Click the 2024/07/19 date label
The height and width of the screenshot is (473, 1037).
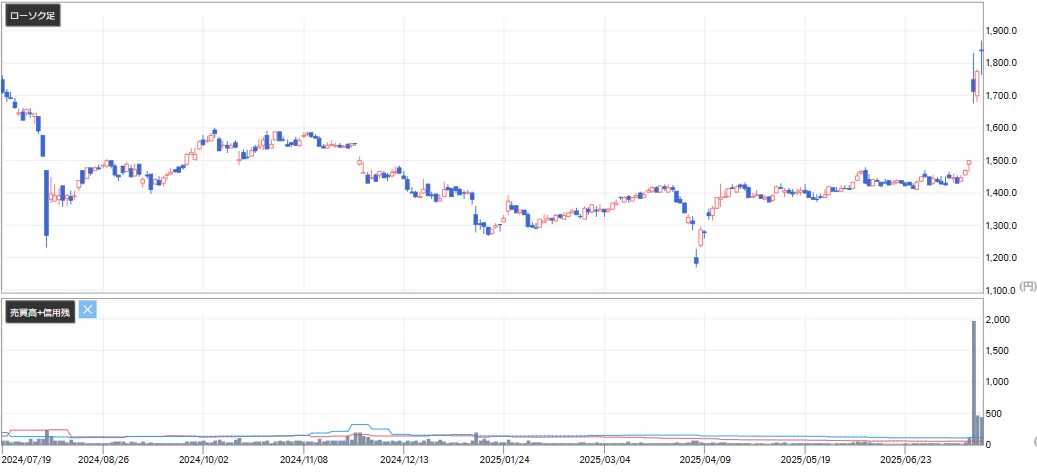pos(24,458)
